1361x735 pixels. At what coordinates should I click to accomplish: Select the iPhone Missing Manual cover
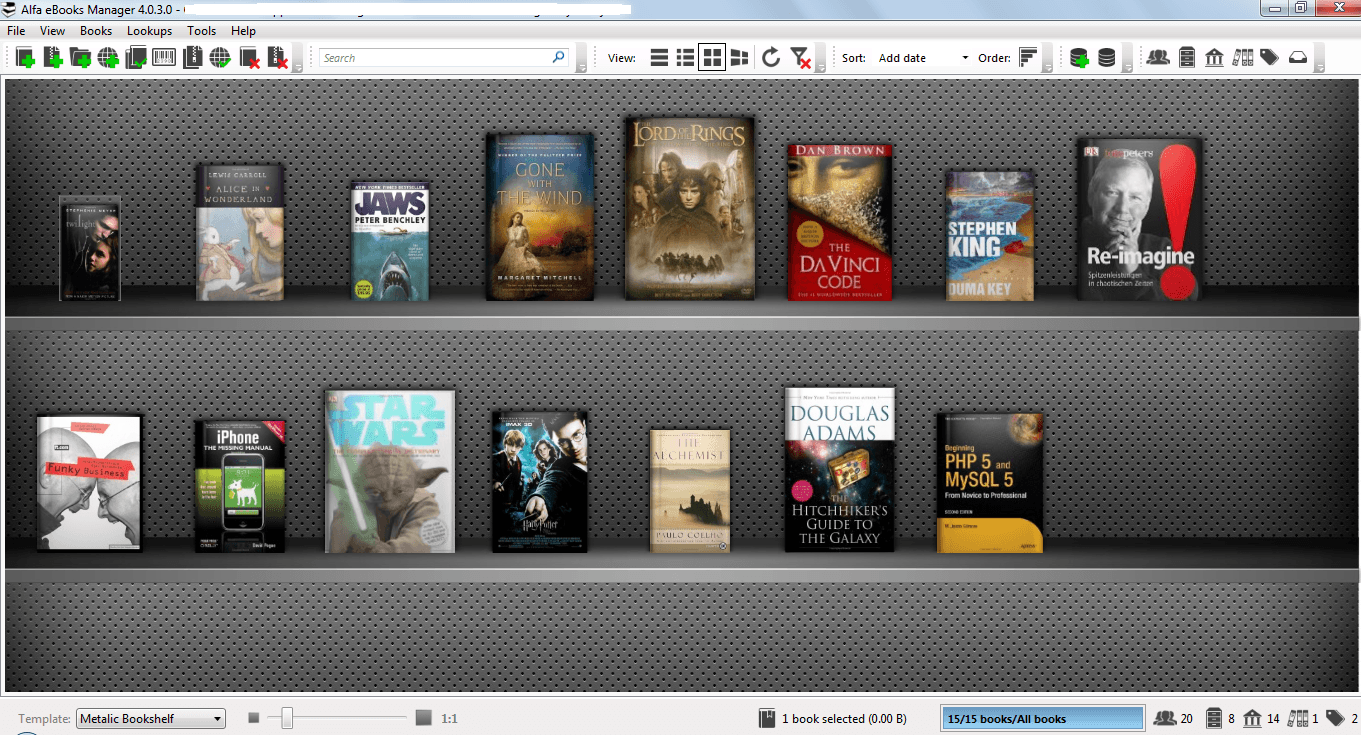coord(240,486)
